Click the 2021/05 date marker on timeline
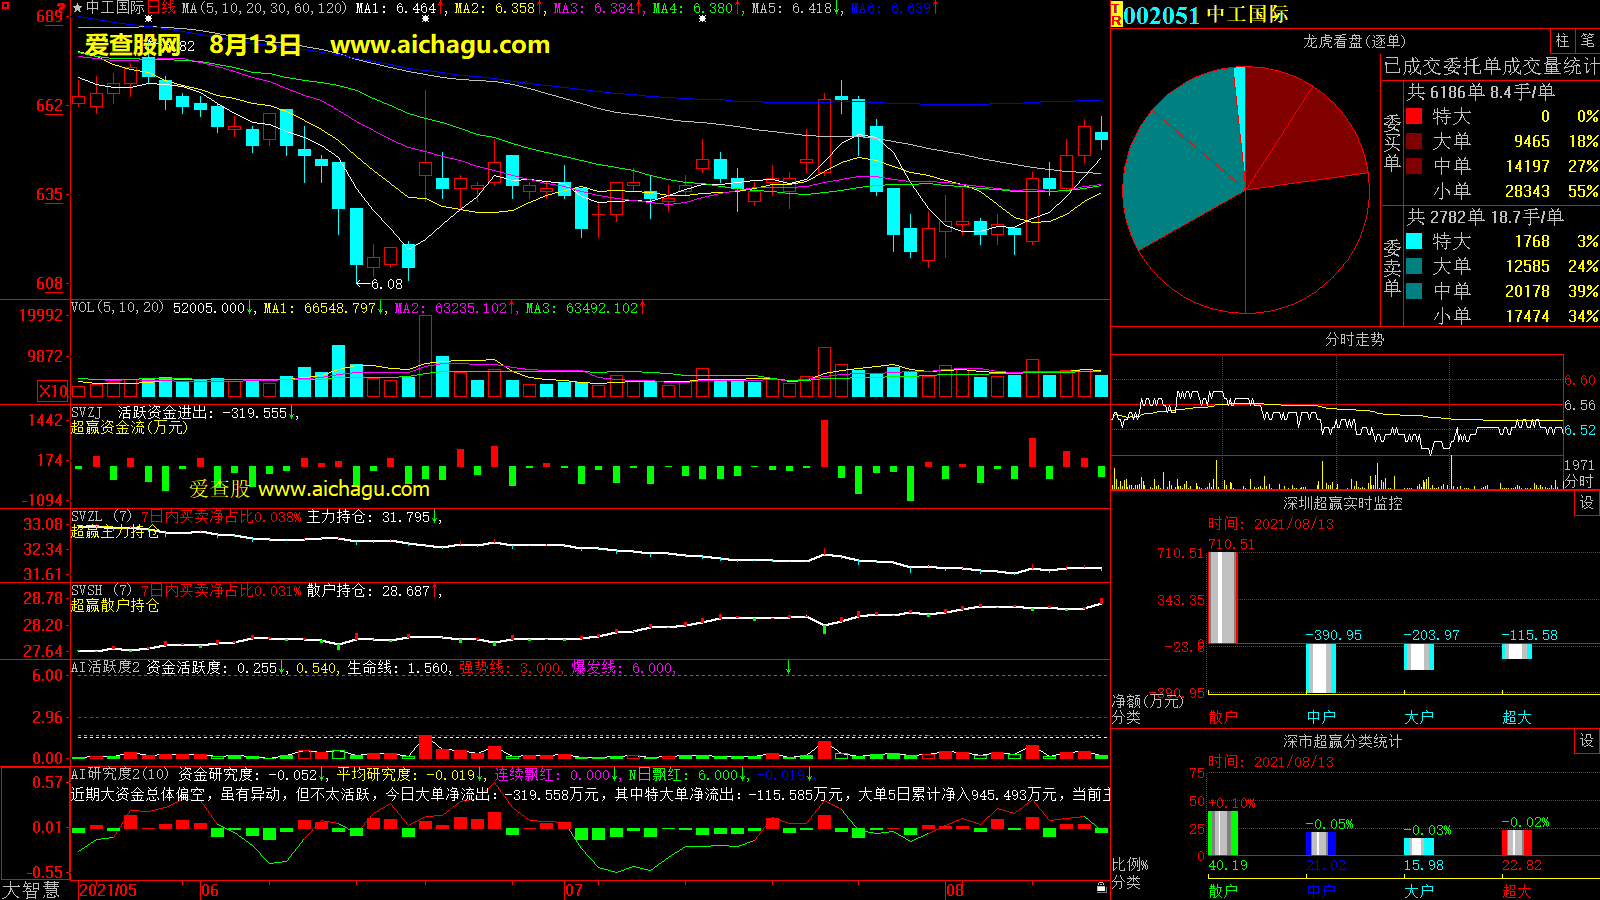 click(x=108, y=890)
